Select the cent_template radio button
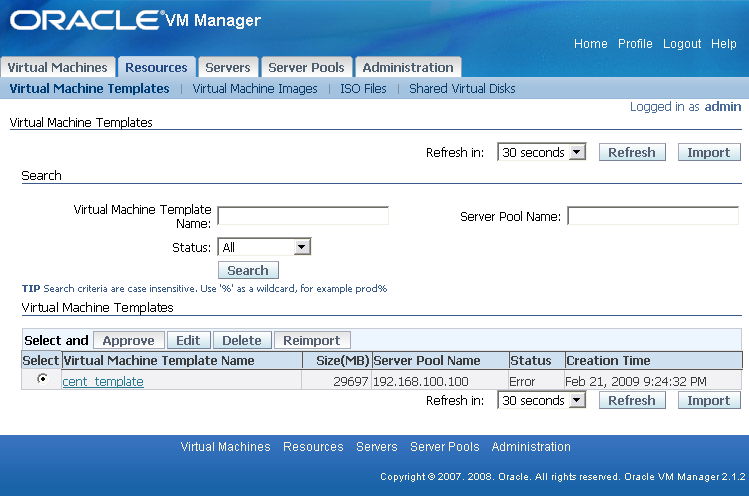This screenshot has width=749, height=496. 43,379
